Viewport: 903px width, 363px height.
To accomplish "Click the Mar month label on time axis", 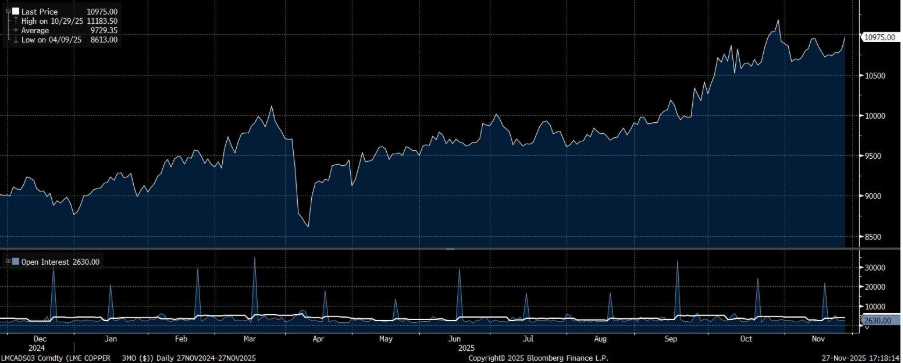I will point(250,339).
